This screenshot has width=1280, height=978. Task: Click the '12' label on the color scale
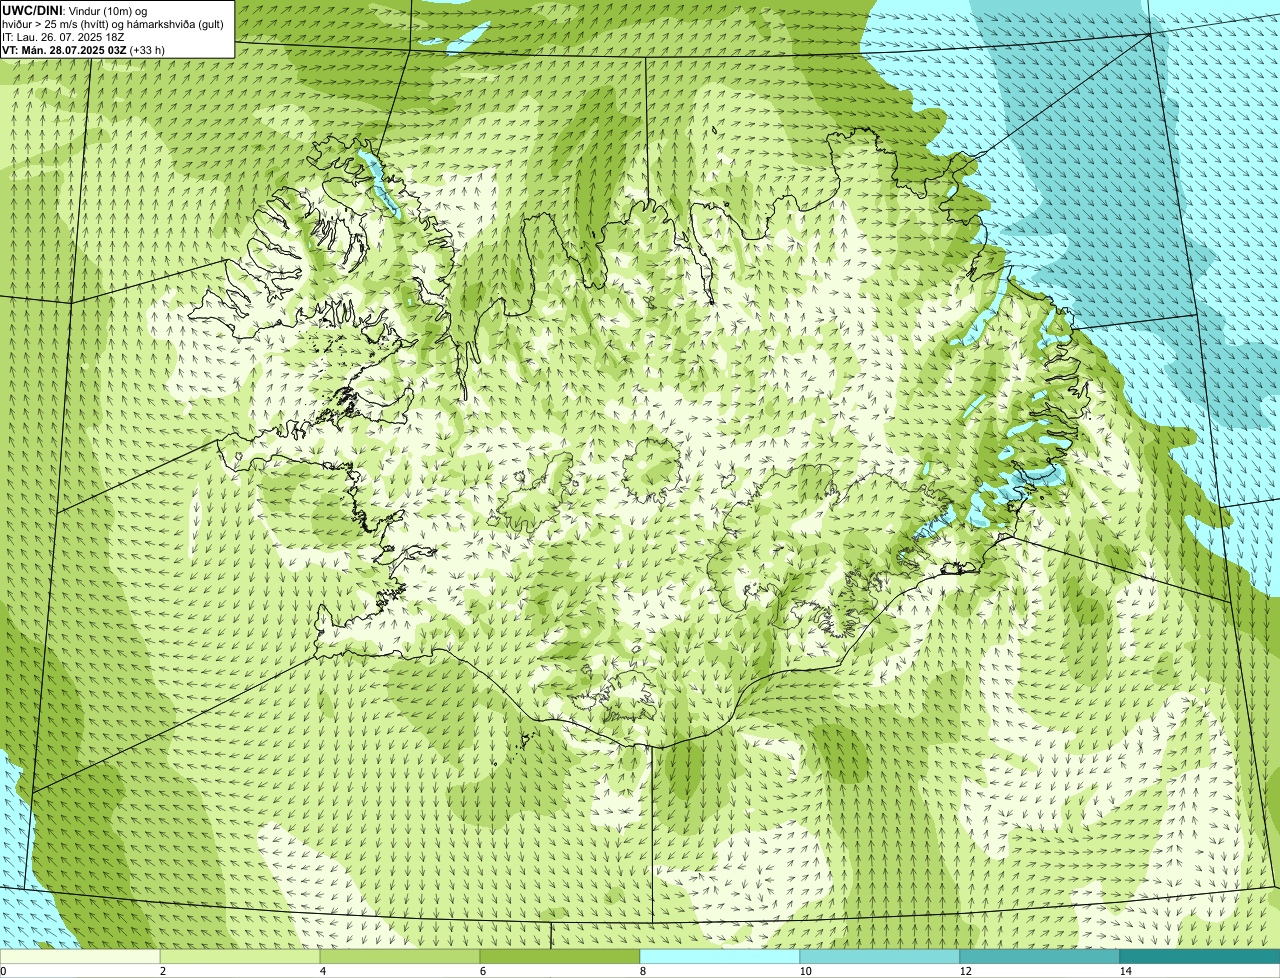pos(965,971)
